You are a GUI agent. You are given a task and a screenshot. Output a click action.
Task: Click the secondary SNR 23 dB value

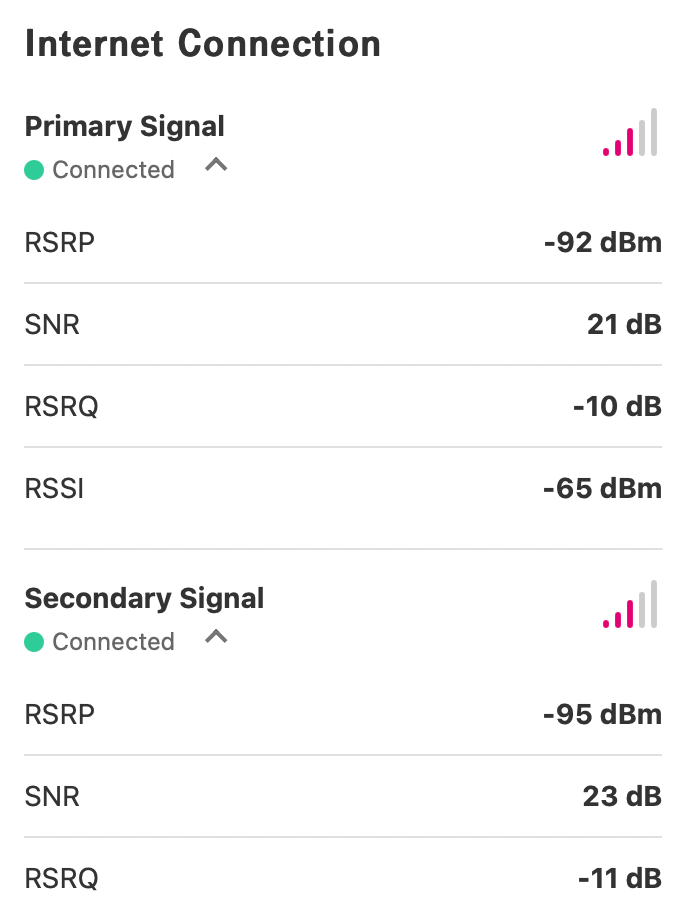622,796
